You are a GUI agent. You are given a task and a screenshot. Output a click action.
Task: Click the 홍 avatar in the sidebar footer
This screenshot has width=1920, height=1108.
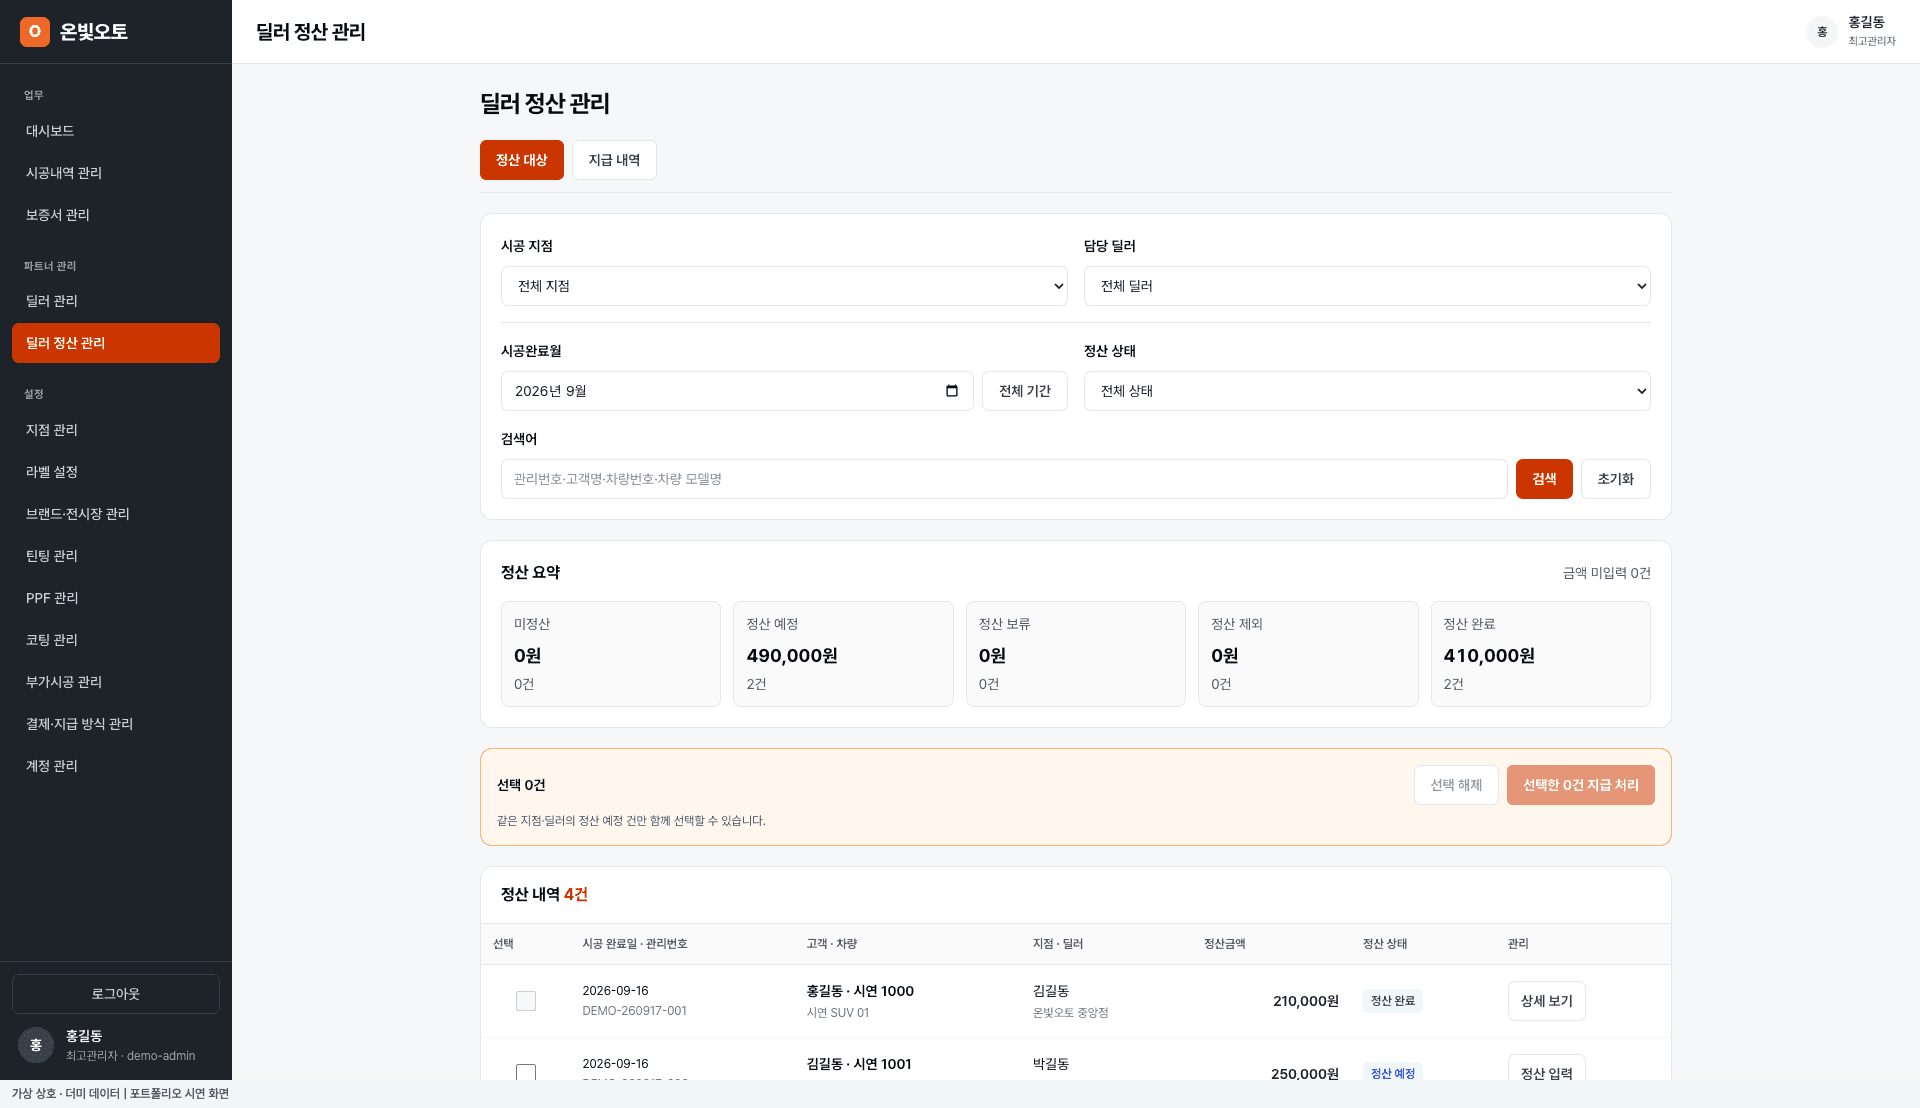coord(36,1045)
